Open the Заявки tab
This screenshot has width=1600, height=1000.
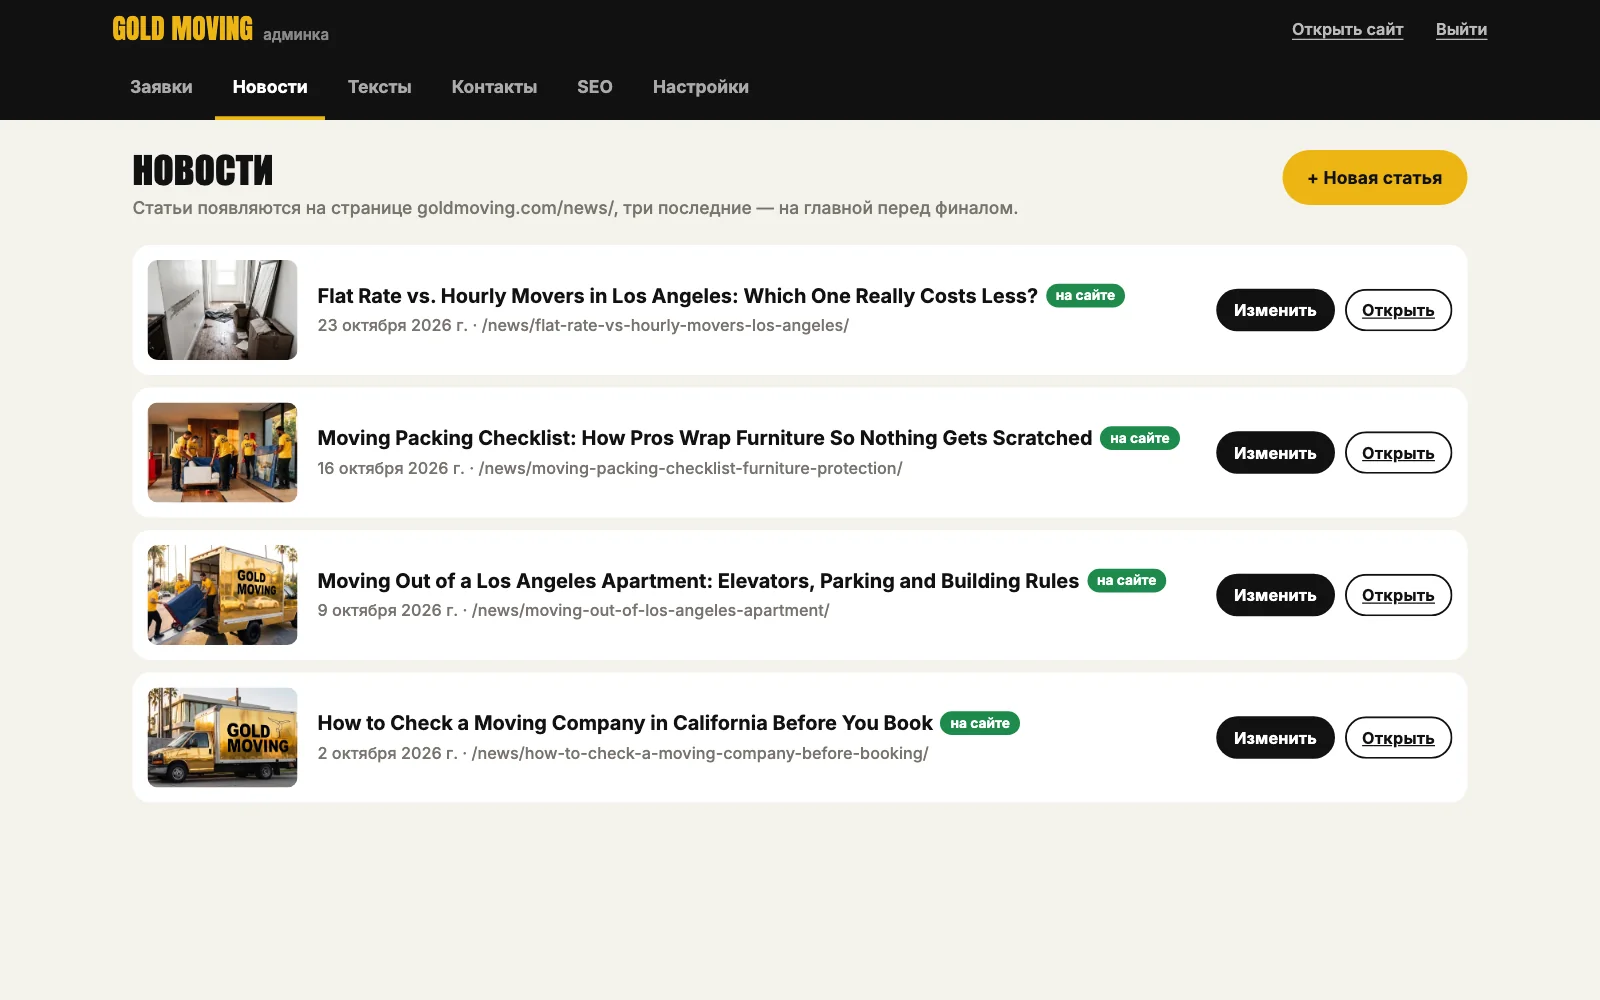(x=161, y=87)
